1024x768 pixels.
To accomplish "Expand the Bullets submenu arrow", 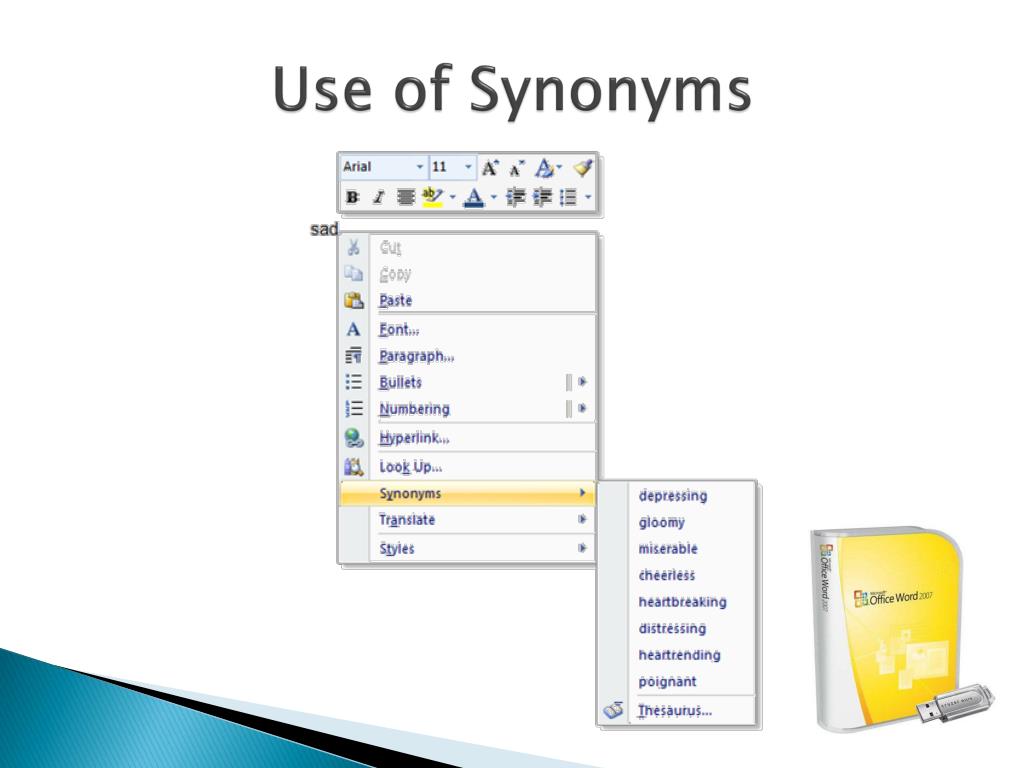I will [x=582, y=381].
